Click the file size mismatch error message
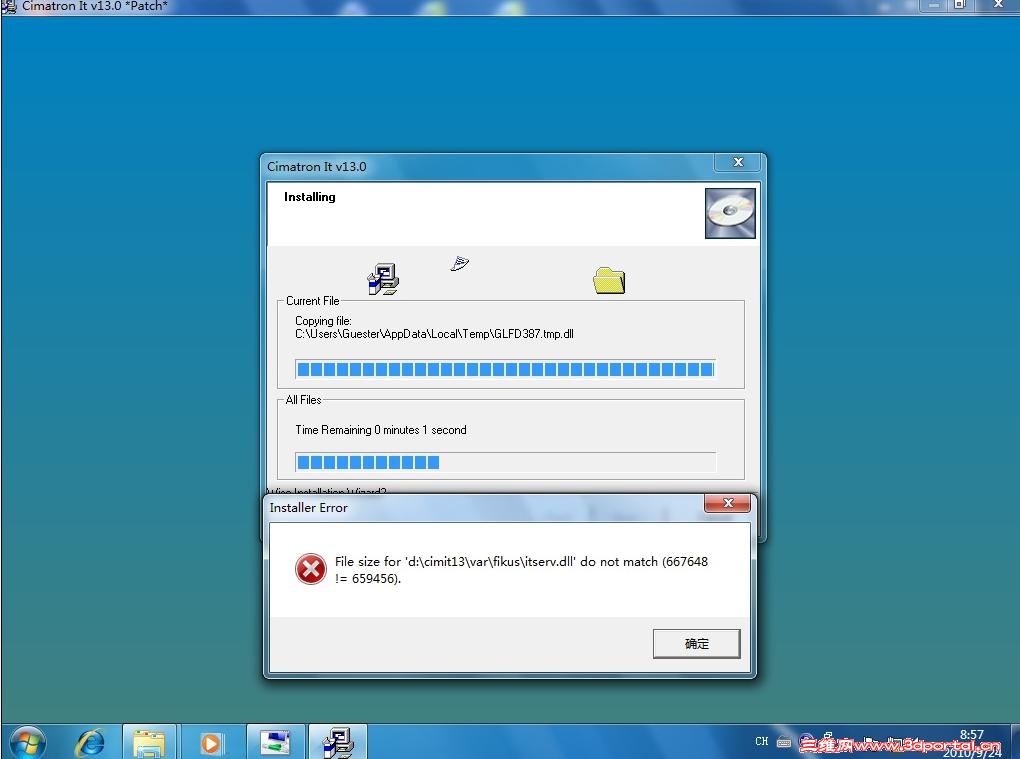1020x759 pixels. [521, 570]
